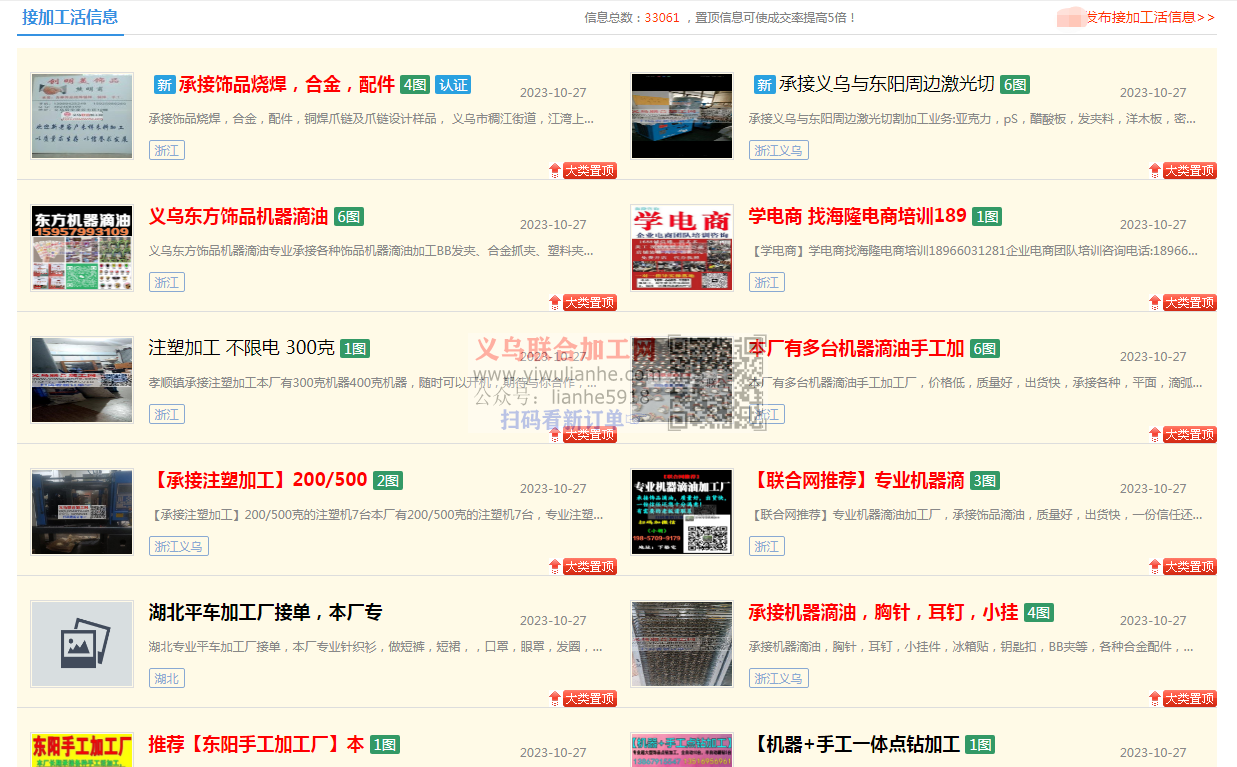Screen dimensions: 1237x767
Task: Open listing 【机器+手工一体点钻加工
Action: (854, 745)
